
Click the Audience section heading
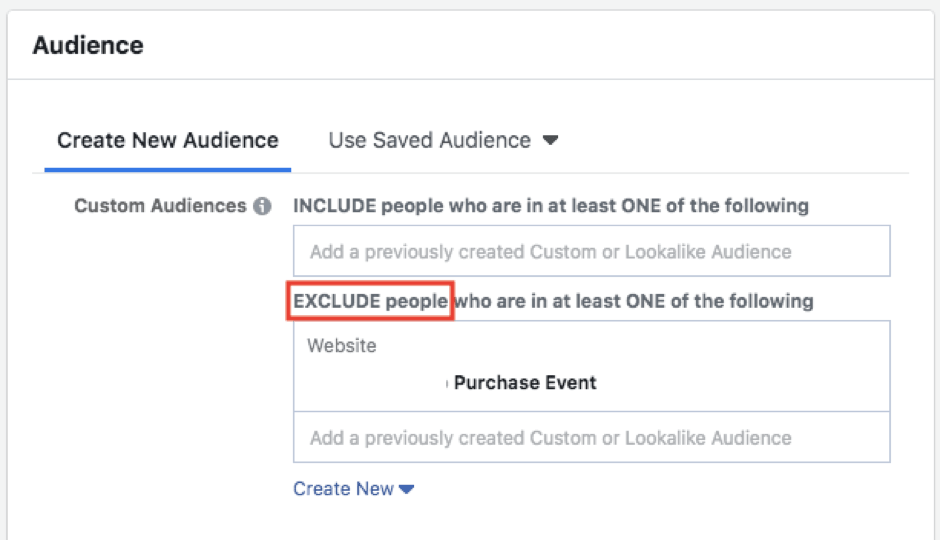pos(88,45)
